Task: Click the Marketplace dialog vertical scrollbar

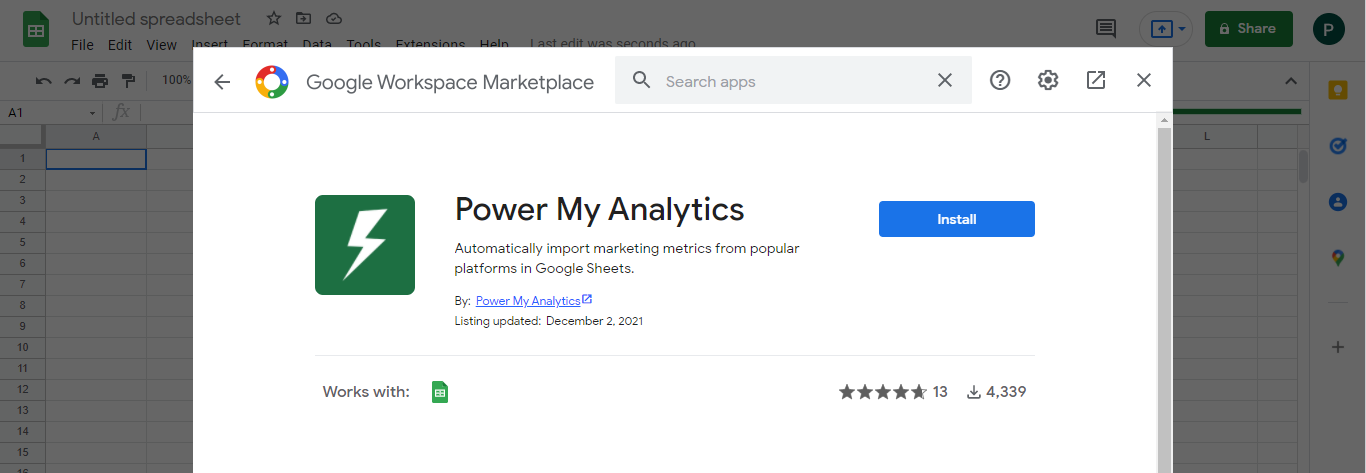Action: [x=1163, y=300]
